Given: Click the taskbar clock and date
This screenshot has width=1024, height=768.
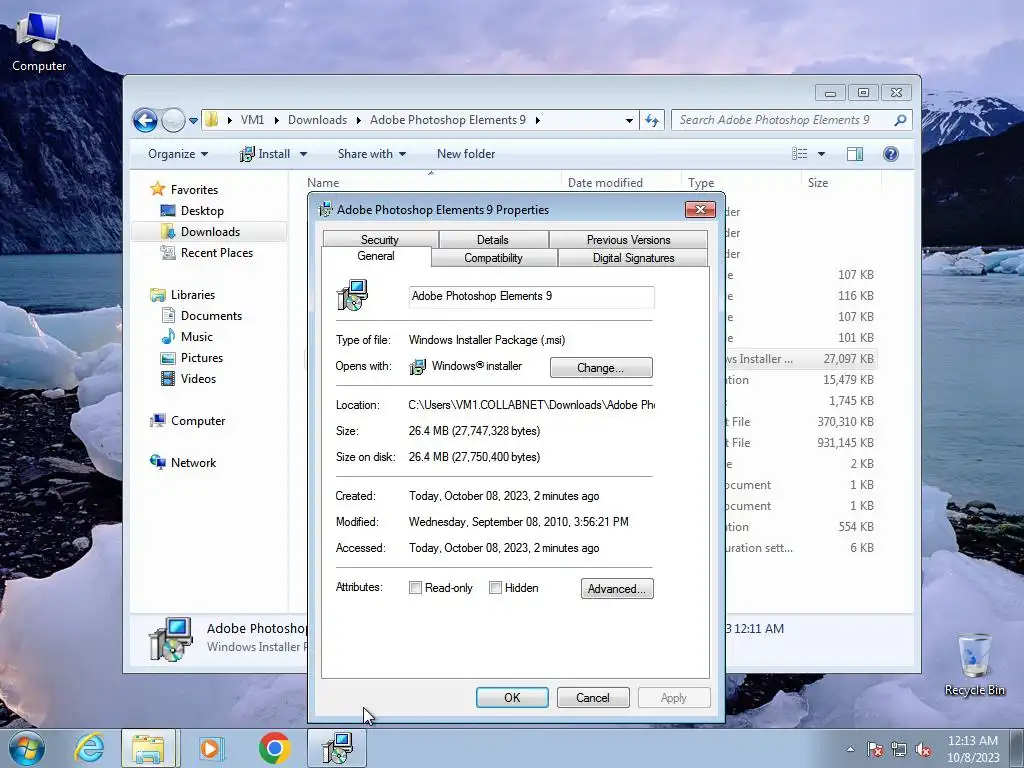Looking at the screenshot, I should [973, 749].
